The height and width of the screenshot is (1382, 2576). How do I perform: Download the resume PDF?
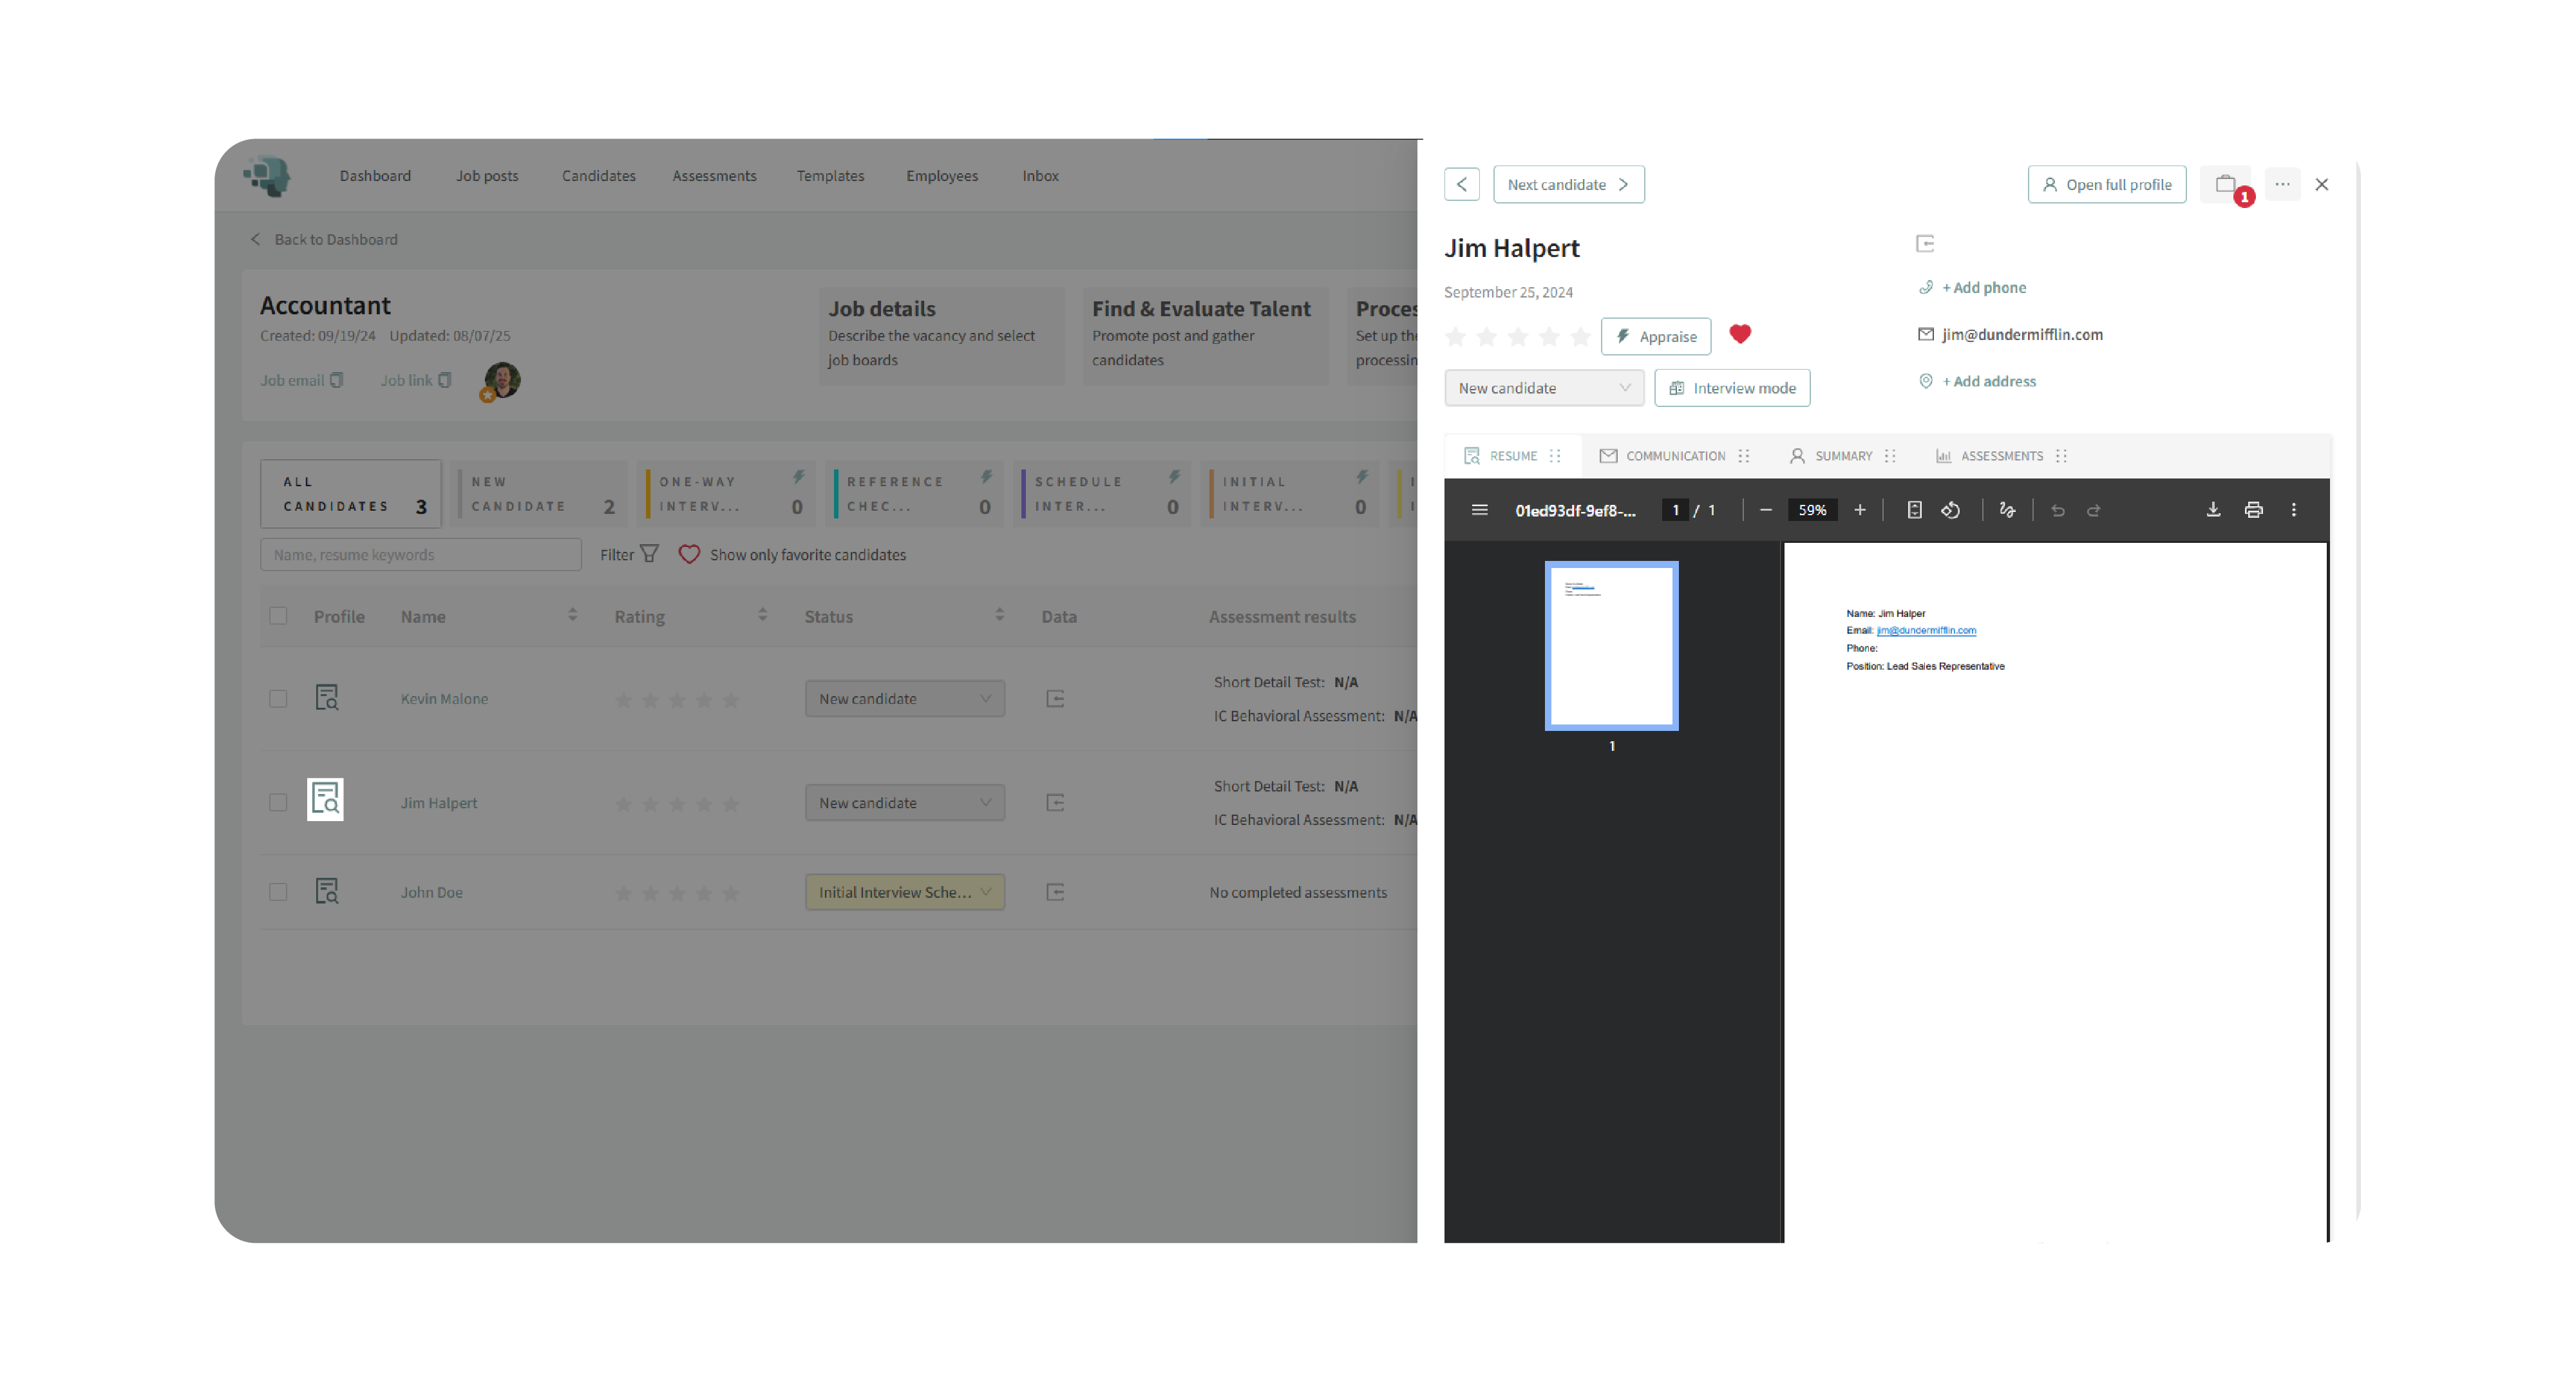(x=2213, y=510)
